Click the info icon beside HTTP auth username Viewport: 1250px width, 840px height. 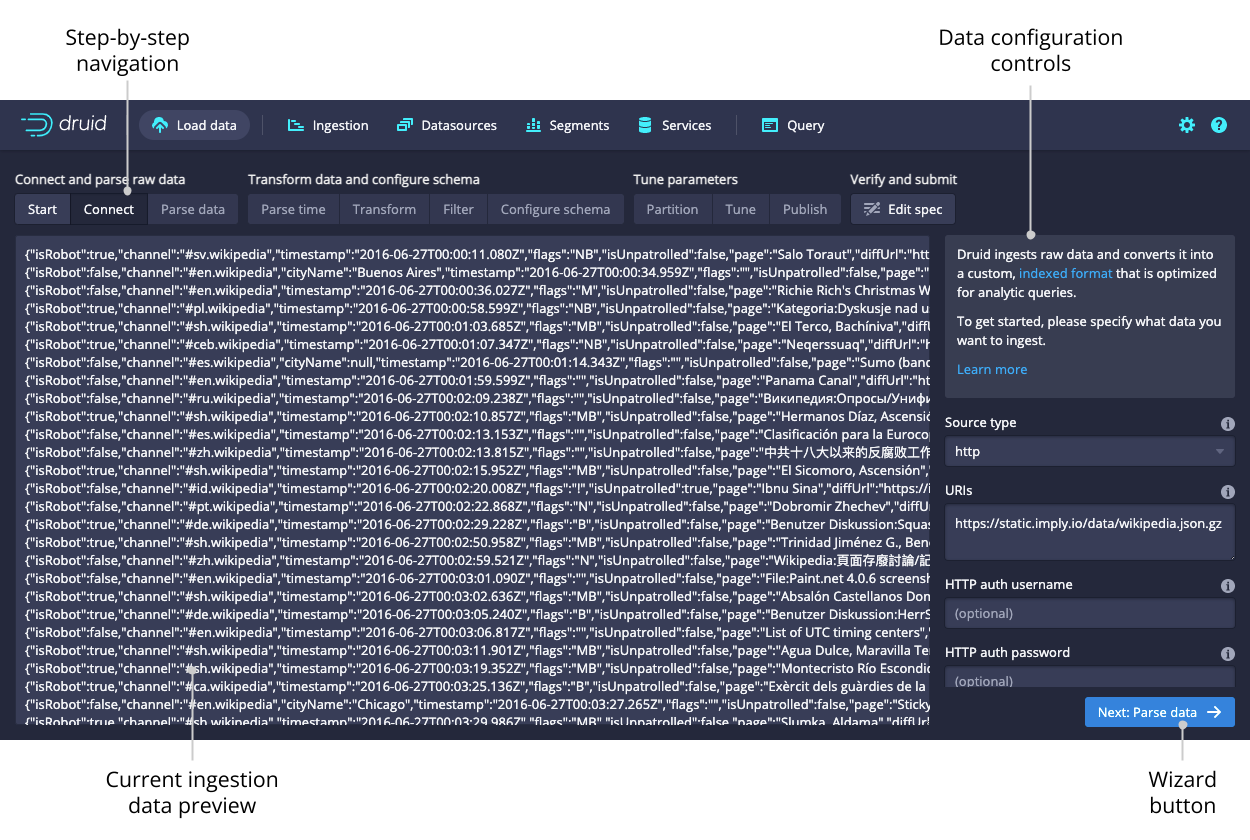coord(1228,584)
